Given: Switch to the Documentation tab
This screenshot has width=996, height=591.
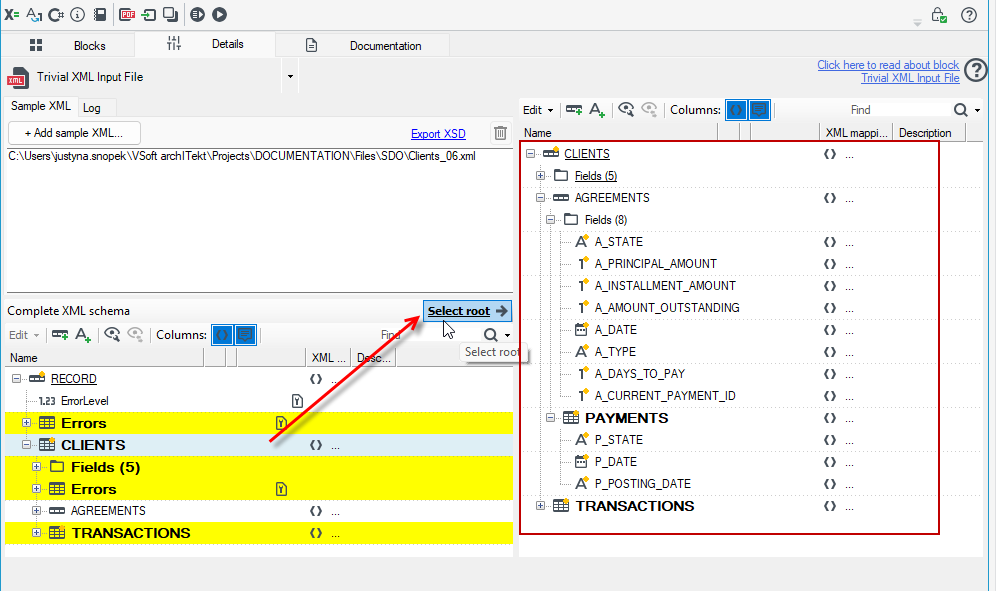Looking at the screenshot, I should point(363,45).
